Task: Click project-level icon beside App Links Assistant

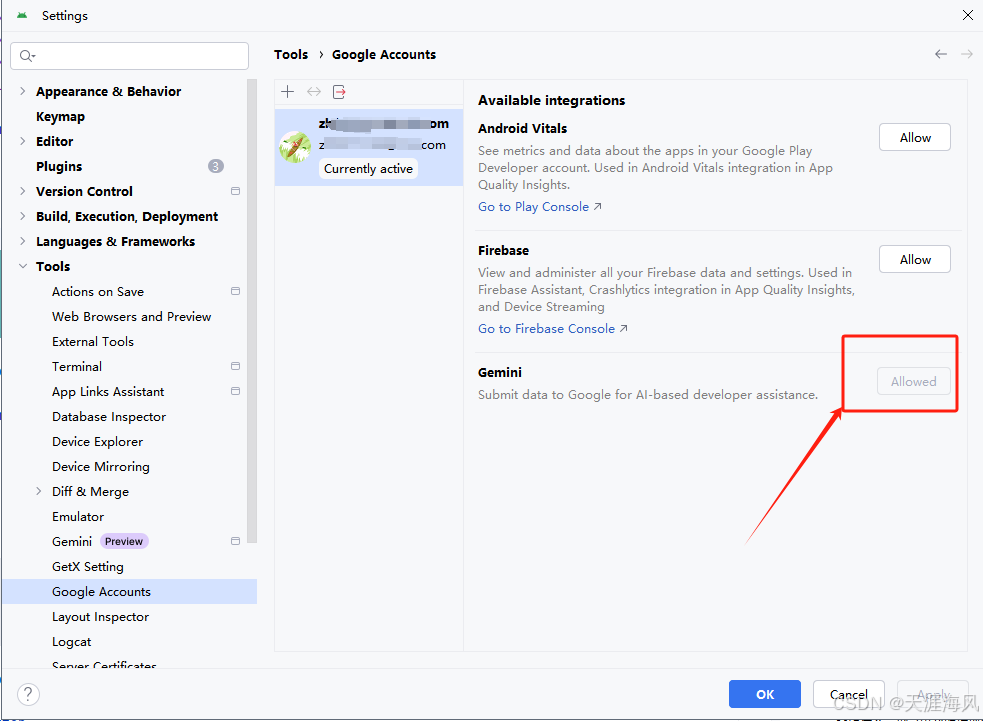Action: coord(236,391)
